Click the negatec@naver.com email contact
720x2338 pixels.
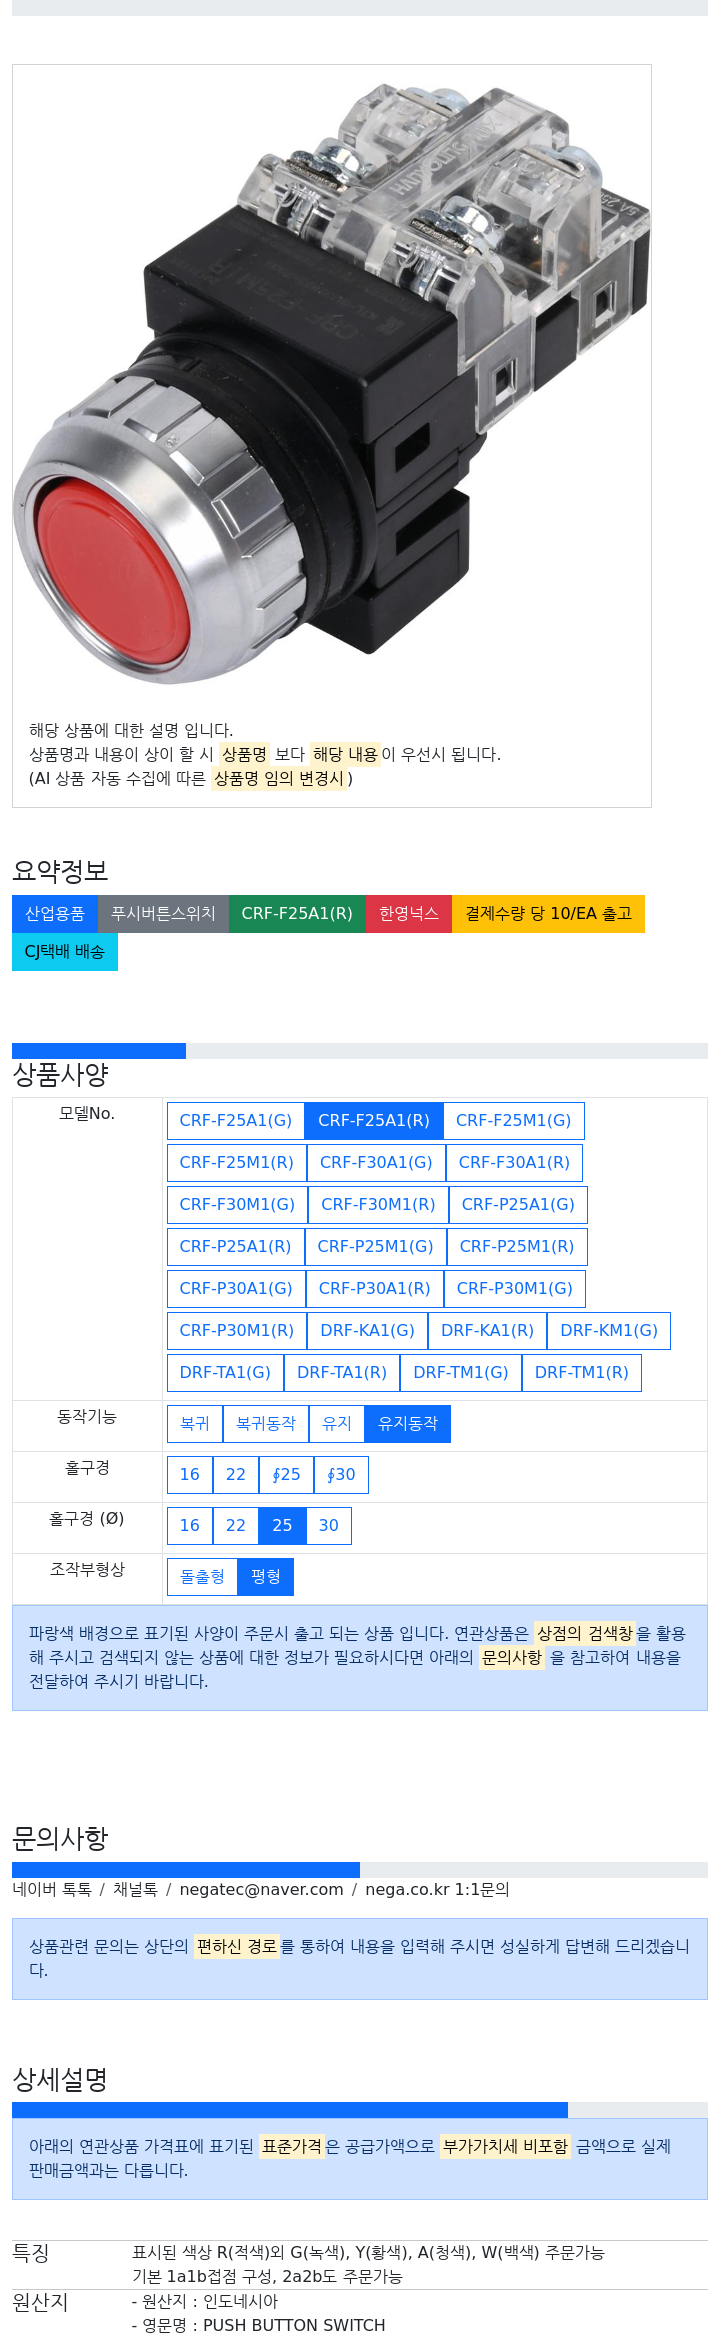pos(261,1890)
